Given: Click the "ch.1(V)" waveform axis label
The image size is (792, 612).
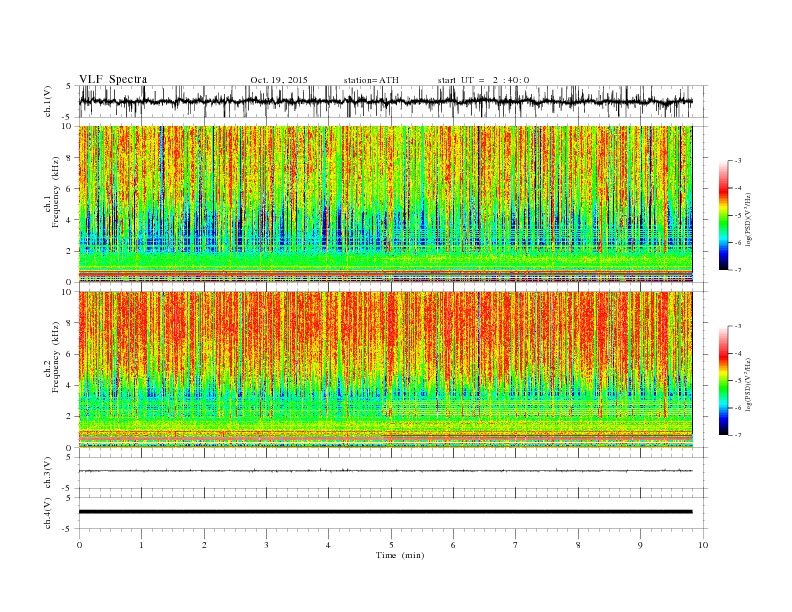Looking at the screenshot, I should [48, 101].
